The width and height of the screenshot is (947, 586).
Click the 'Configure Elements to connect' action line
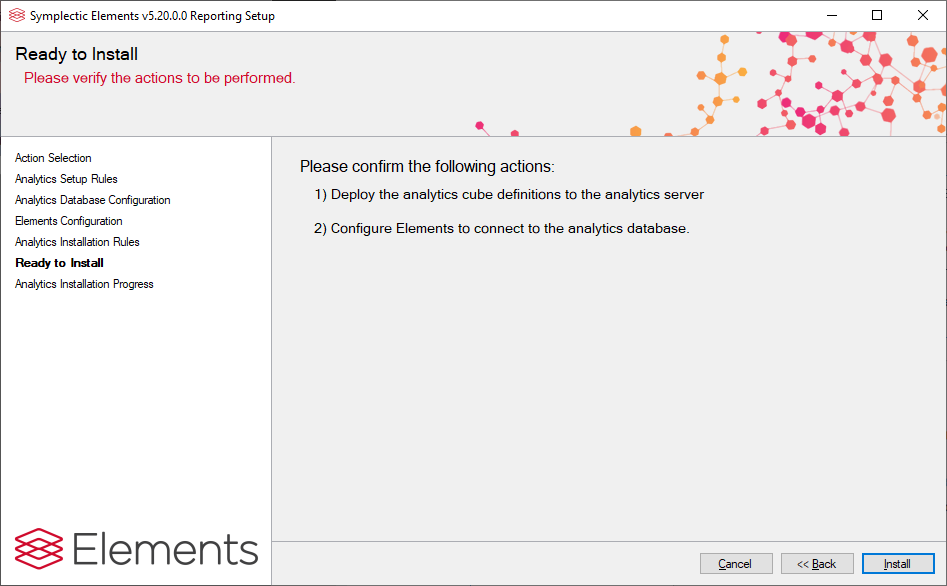(x=502, y=229)
